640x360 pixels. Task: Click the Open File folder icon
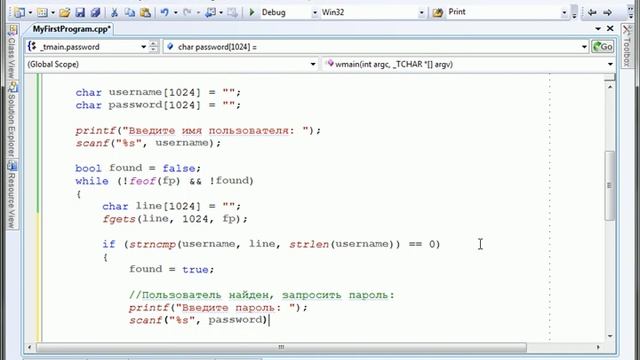64,13
